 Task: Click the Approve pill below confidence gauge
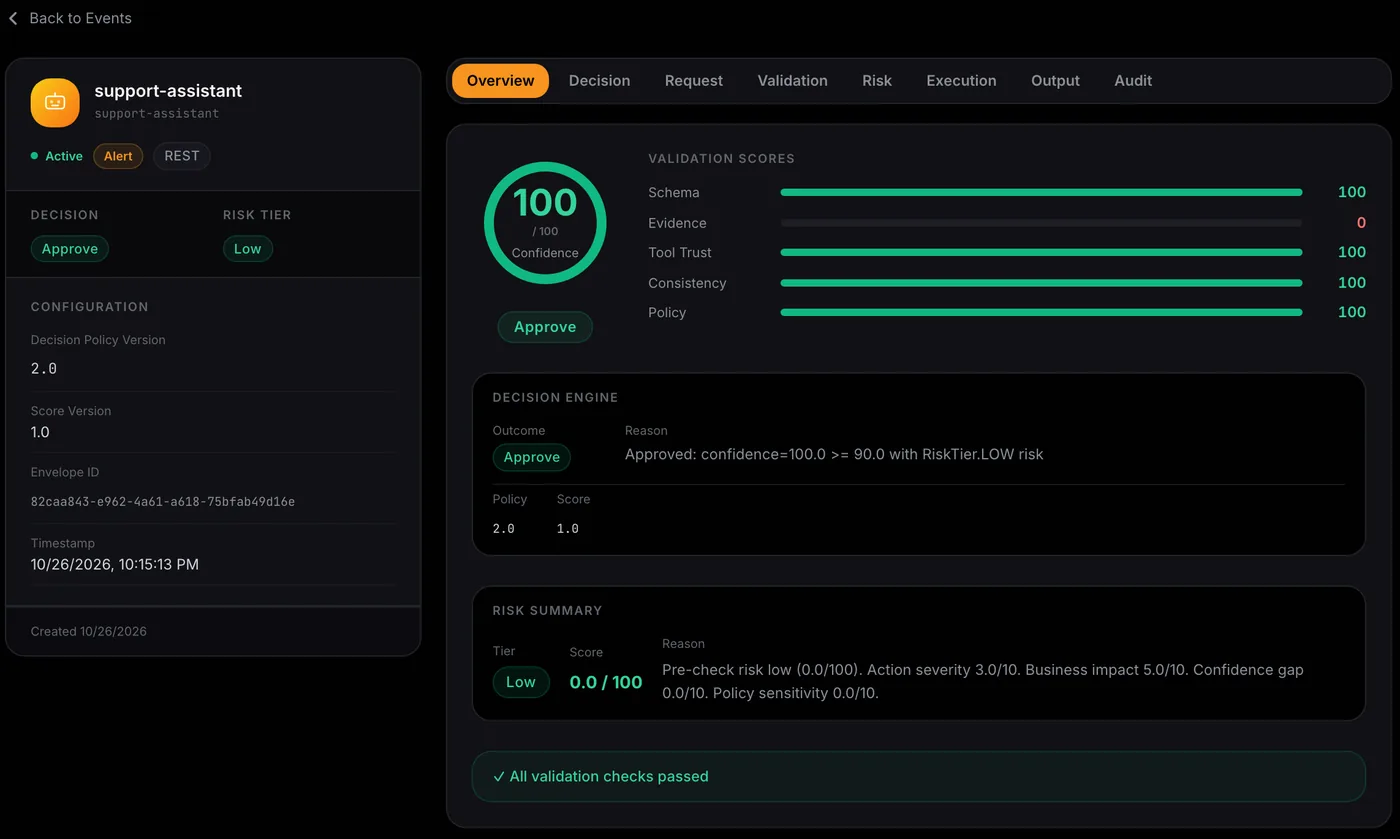click(545, 327)
